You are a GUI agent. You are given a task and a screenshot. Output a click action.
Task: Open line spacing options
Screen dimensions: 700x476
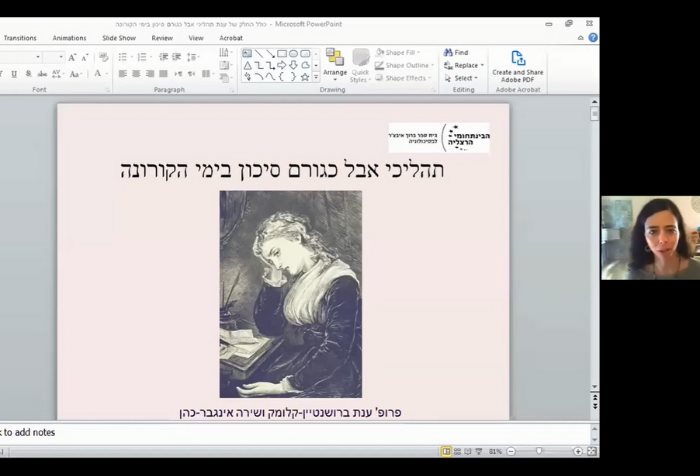193,57
